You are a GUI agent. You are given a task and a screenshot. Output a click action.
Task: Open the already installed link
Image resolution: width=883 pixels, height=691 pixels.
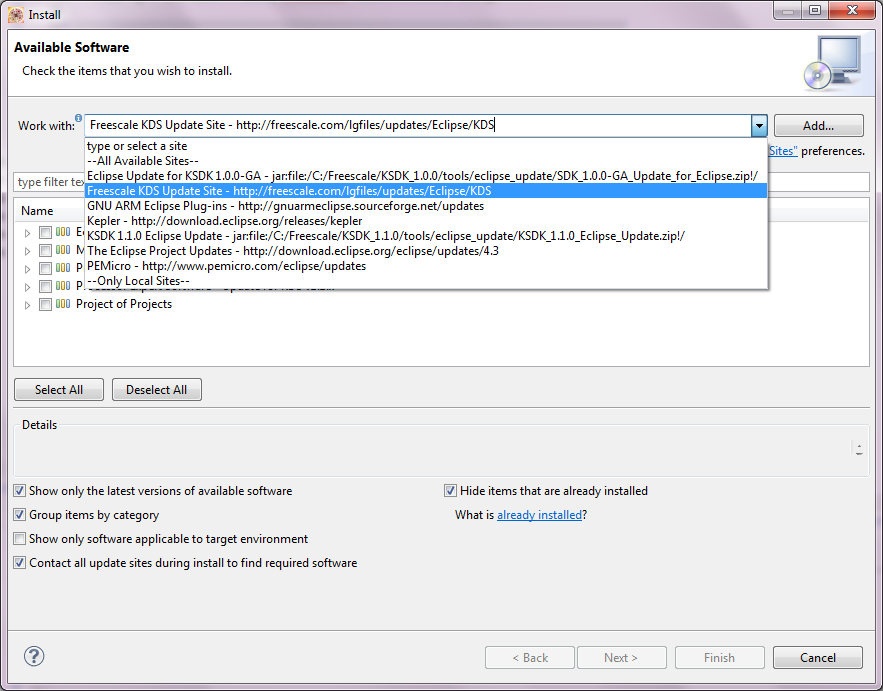point(539,515)
